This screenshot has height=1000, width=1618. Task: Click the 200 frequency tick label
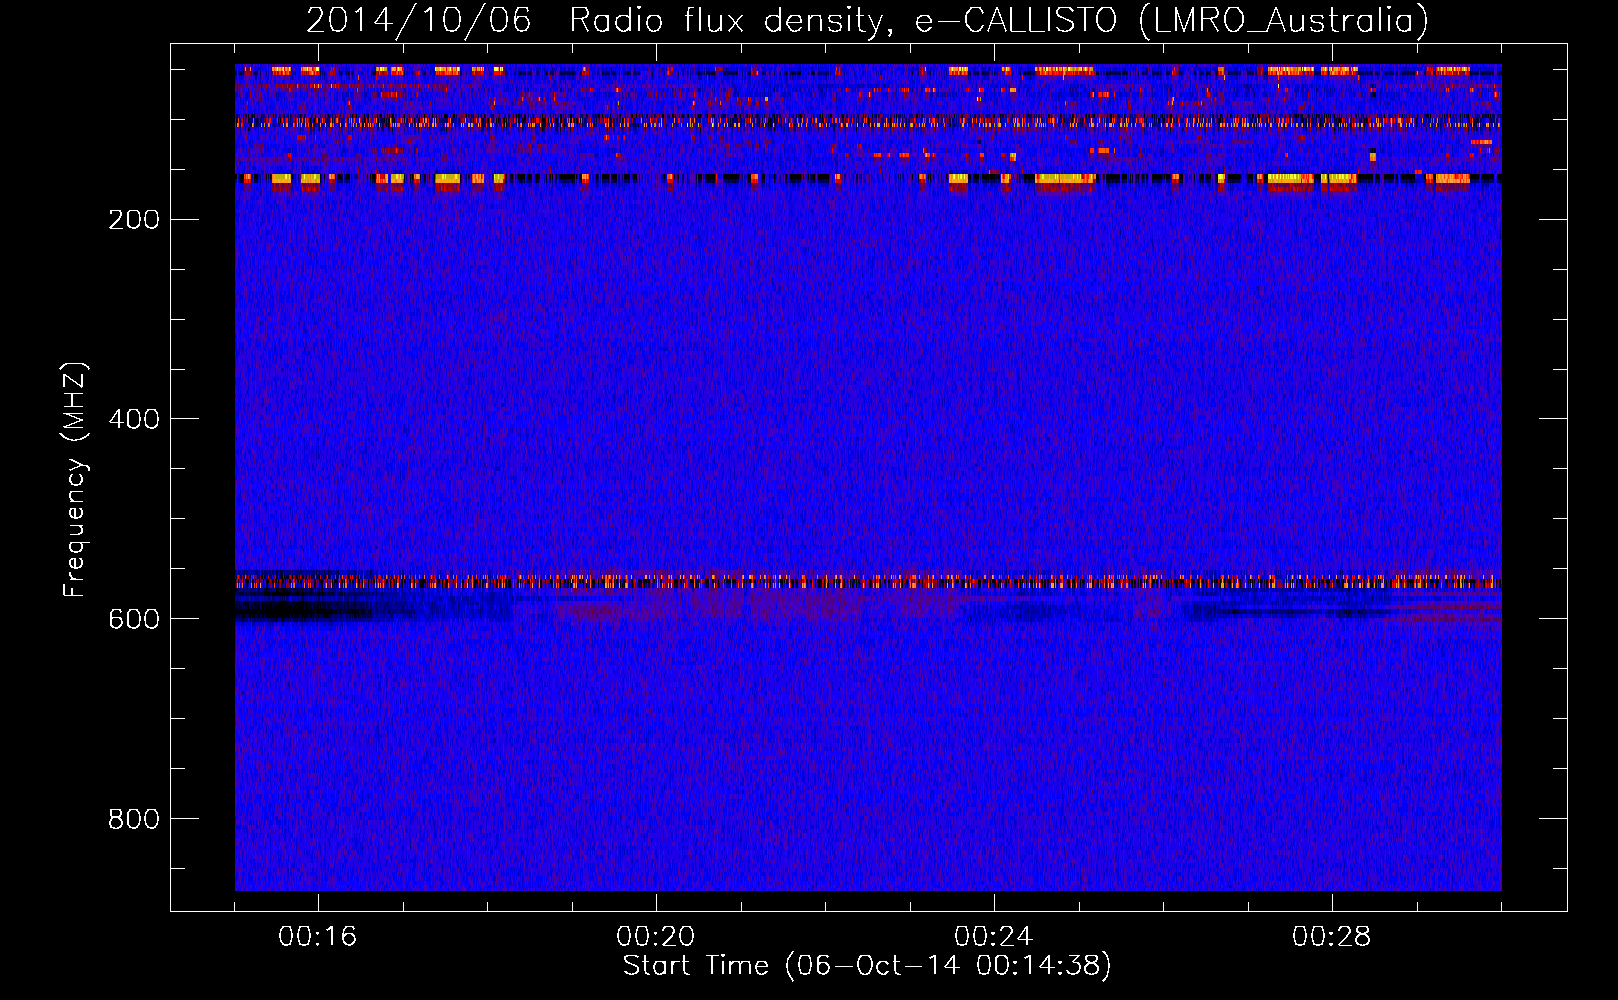click(134, 219)
